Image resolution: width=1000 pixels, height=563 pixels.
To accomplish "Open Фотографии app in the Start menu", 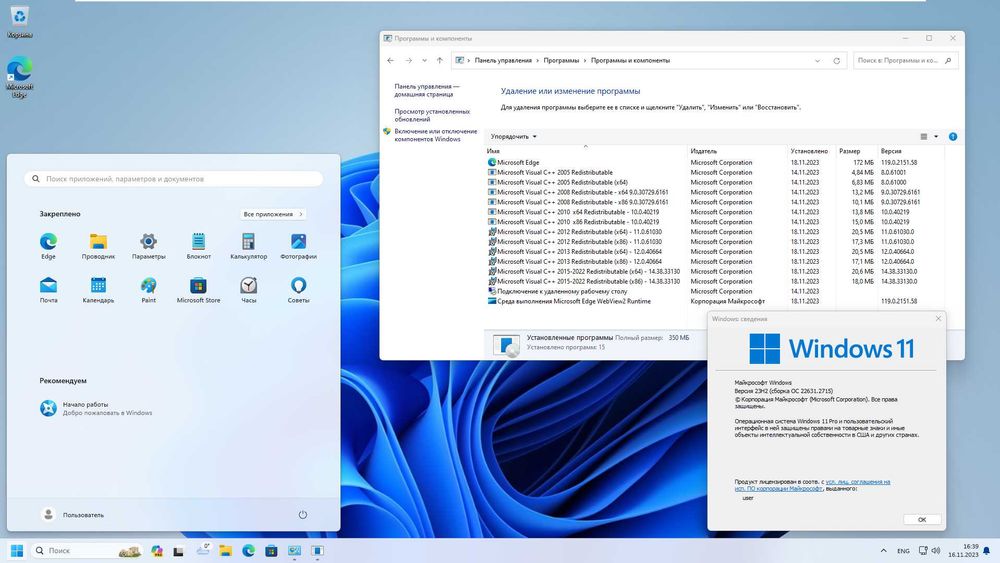I will pyautogui.click(x=298, y=245).
